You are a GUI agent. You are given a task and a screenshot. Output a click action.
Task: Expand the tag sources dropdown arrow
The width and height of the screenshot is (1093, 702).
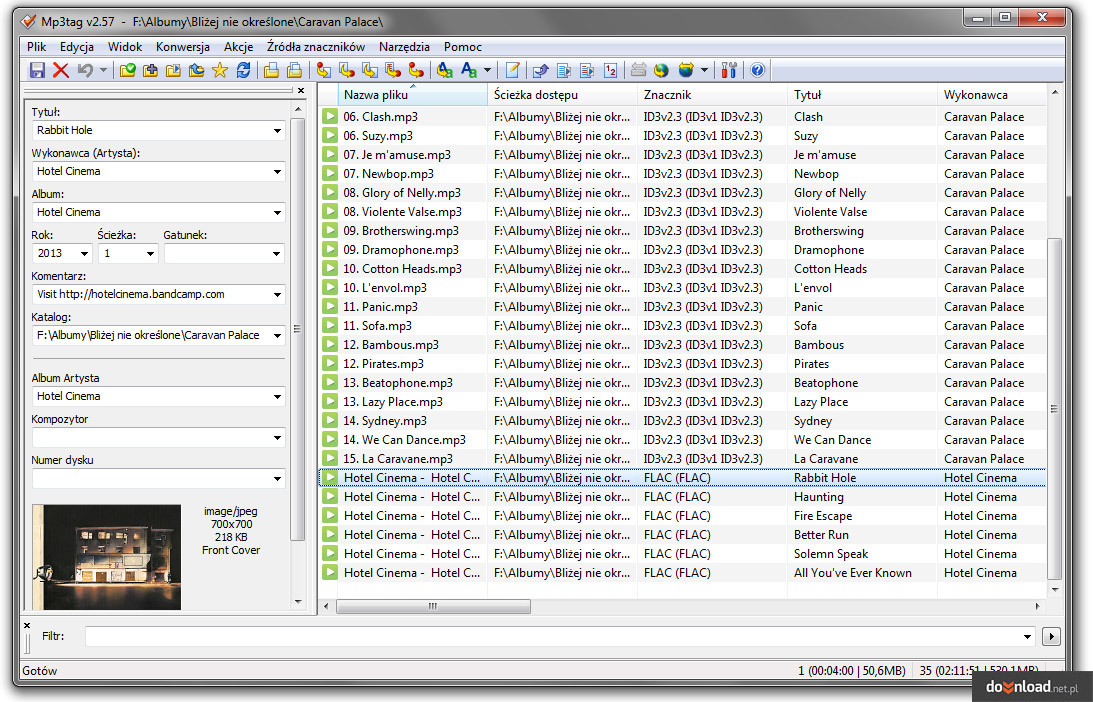(704, 70)
